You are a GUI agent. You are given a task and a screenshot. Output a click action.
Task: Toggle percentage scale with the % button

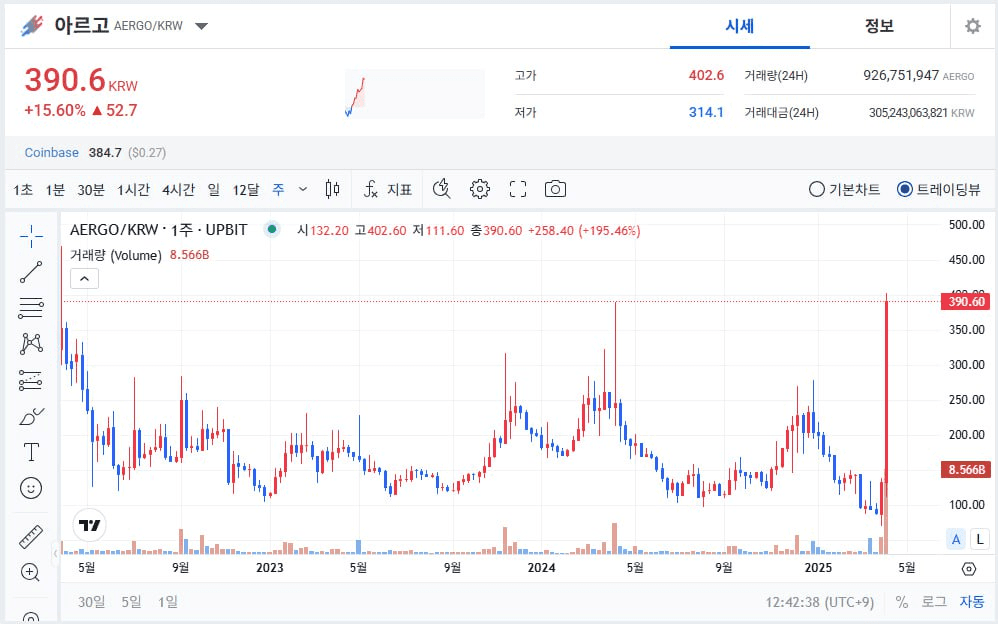[900, 602]
